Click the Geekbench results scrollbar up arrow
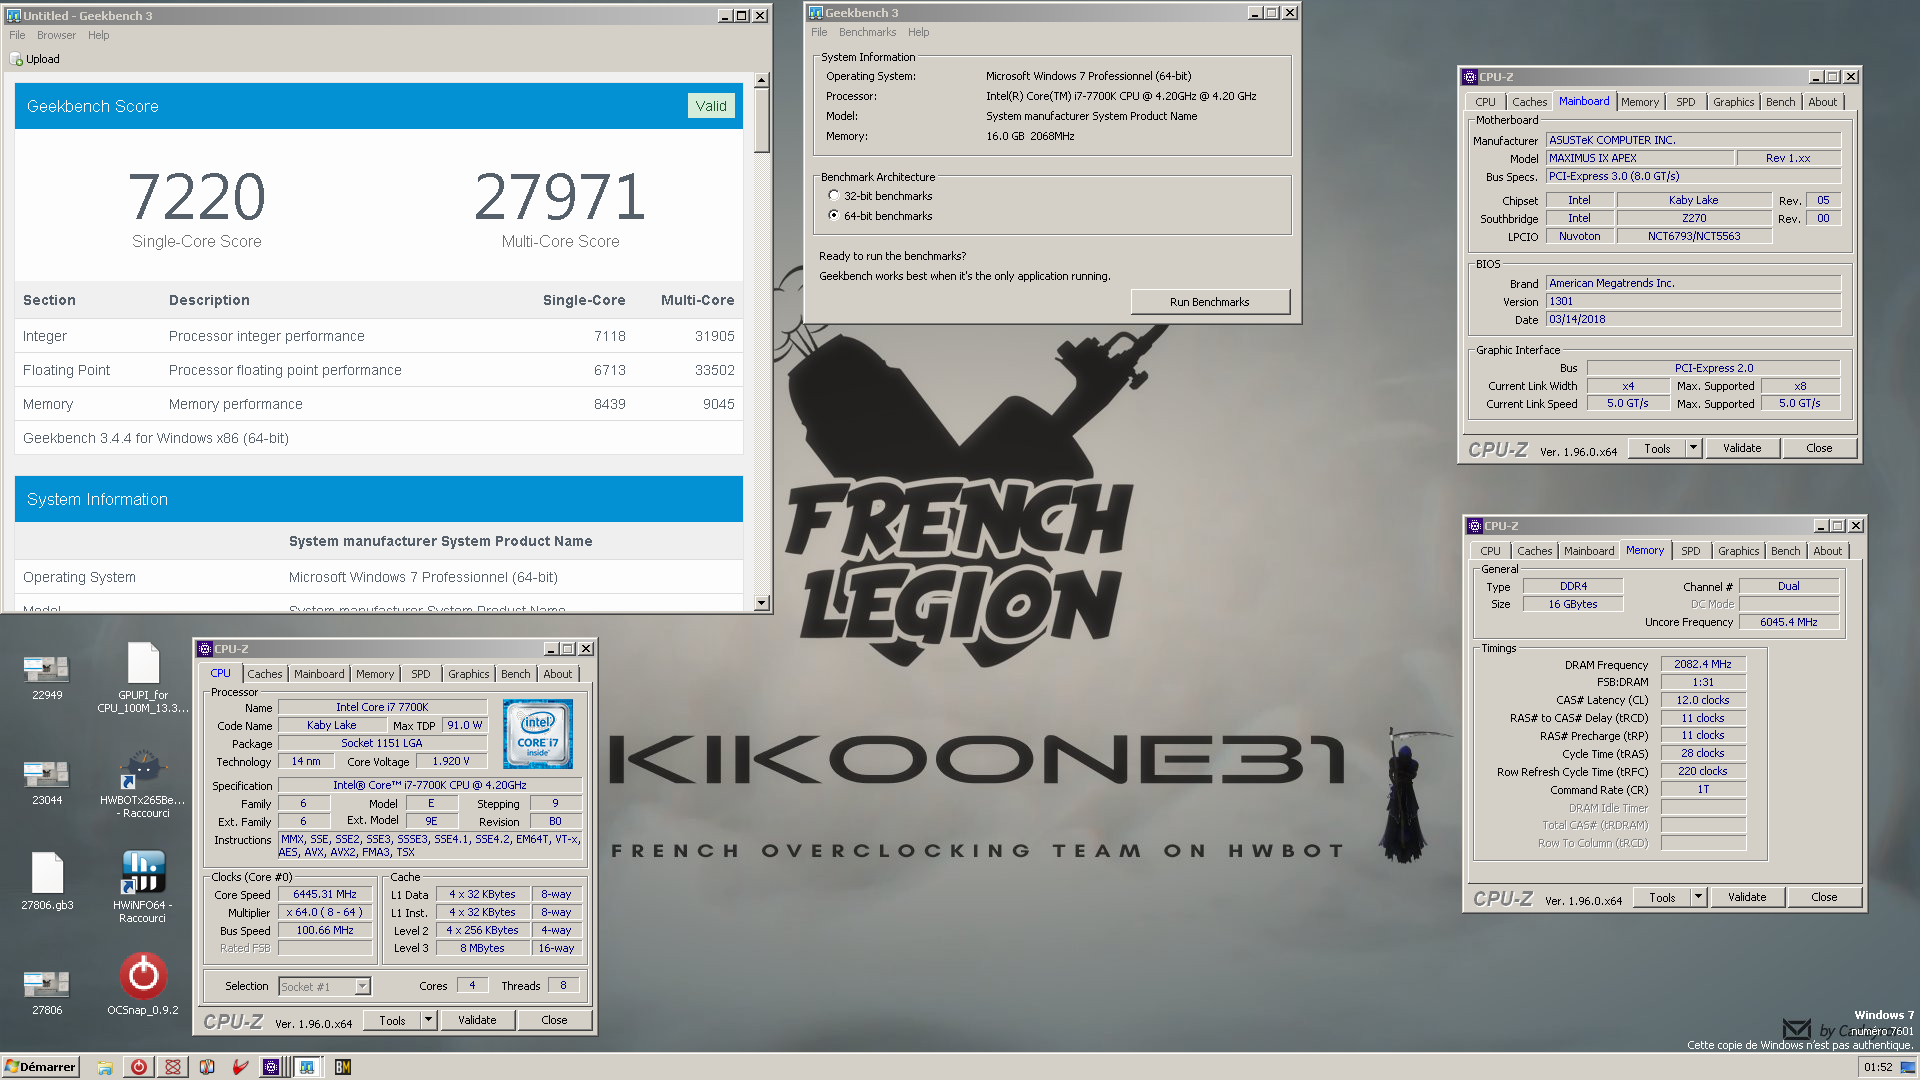 pyautogui.click(x=762, y=80)
